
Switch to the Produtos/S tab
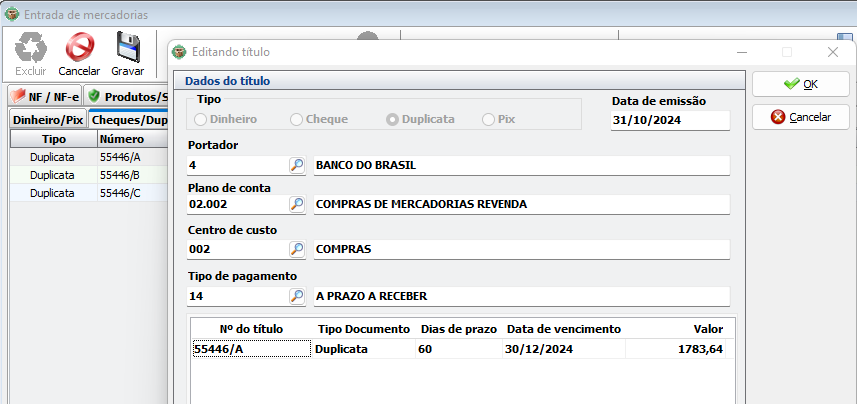coord(127,97)
